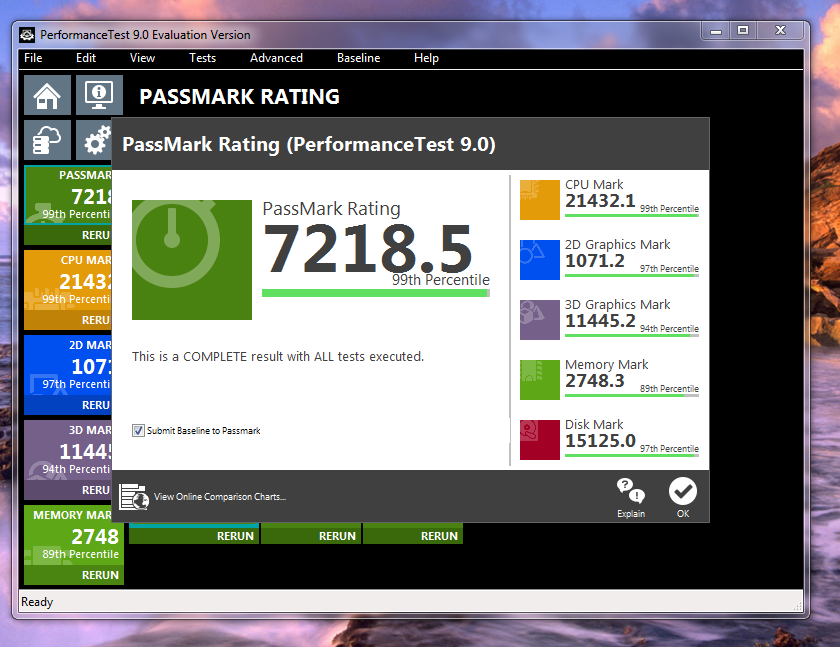Click the PASSMARK RATING page heading

(239, 97)
